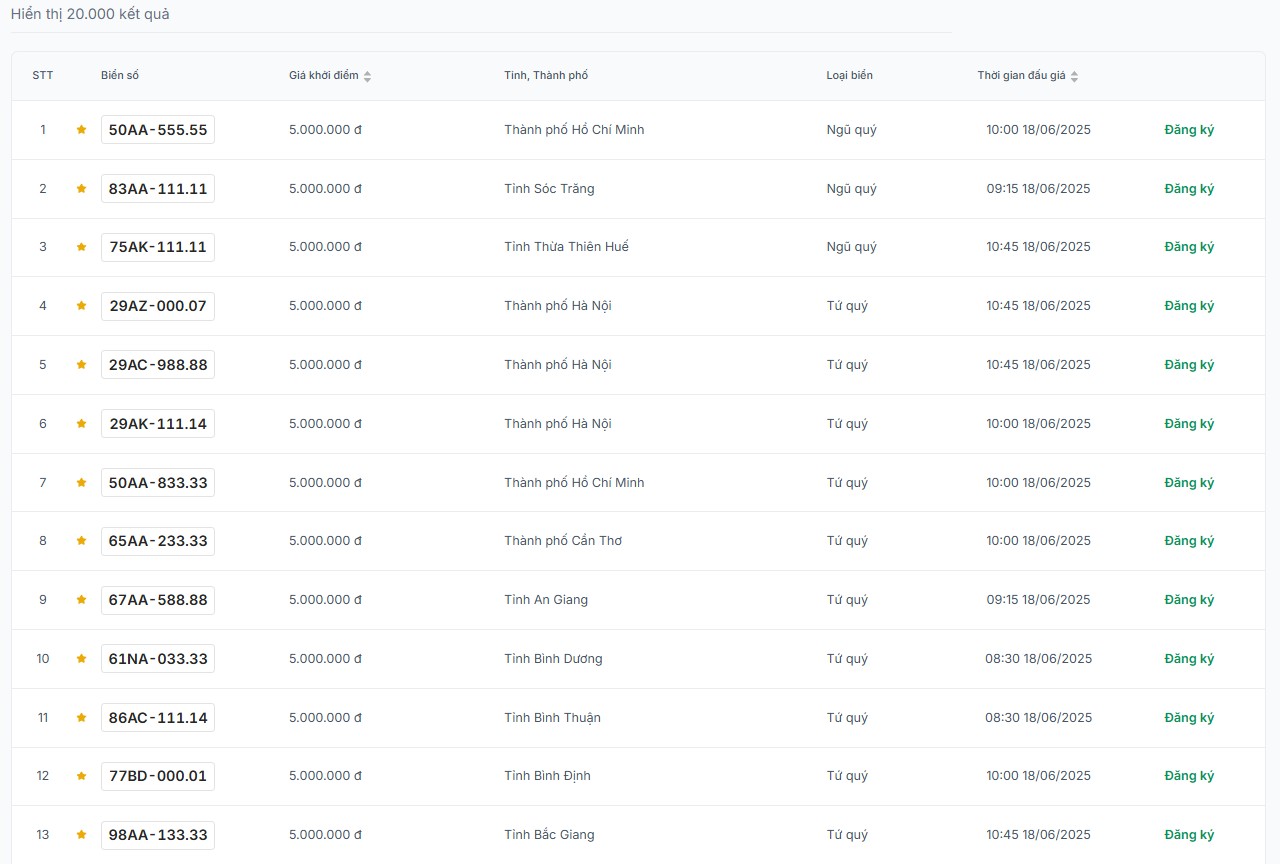The image size is (1280, 864).
Task: Choose Đăng ký in the 67AA-588.88 row
Action: pyautogui.click(x=1189, y=600)
